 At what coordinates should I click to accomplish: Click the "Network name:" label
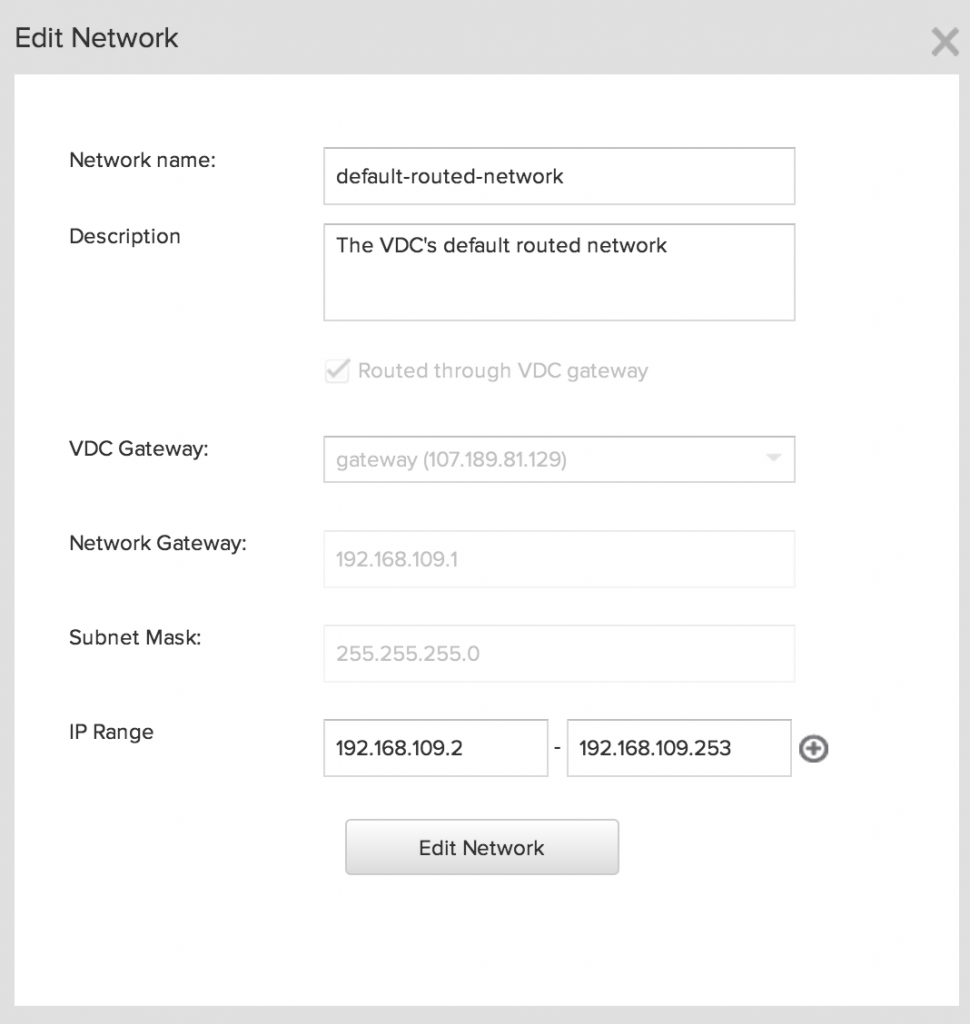coord(142,160)
